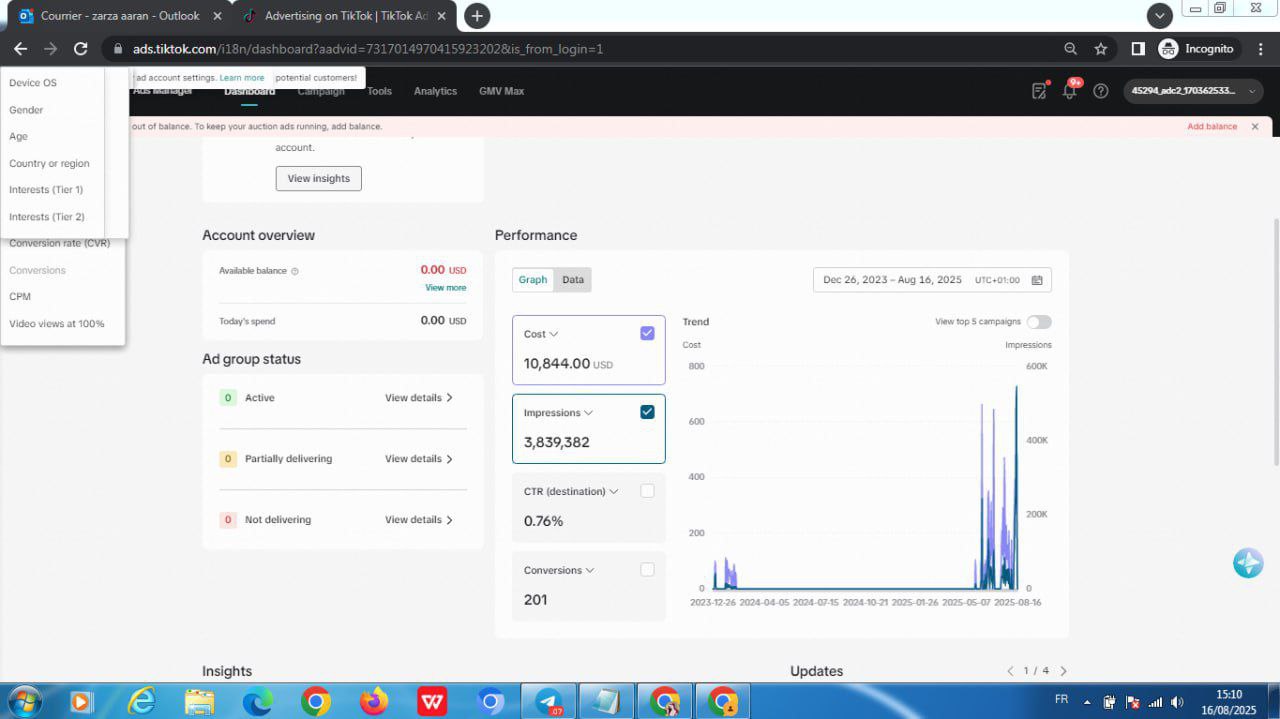This screenshot has width=1280, height=719.
Task: Click the zoom magnifier icon in address bar
Action: 1071,49
